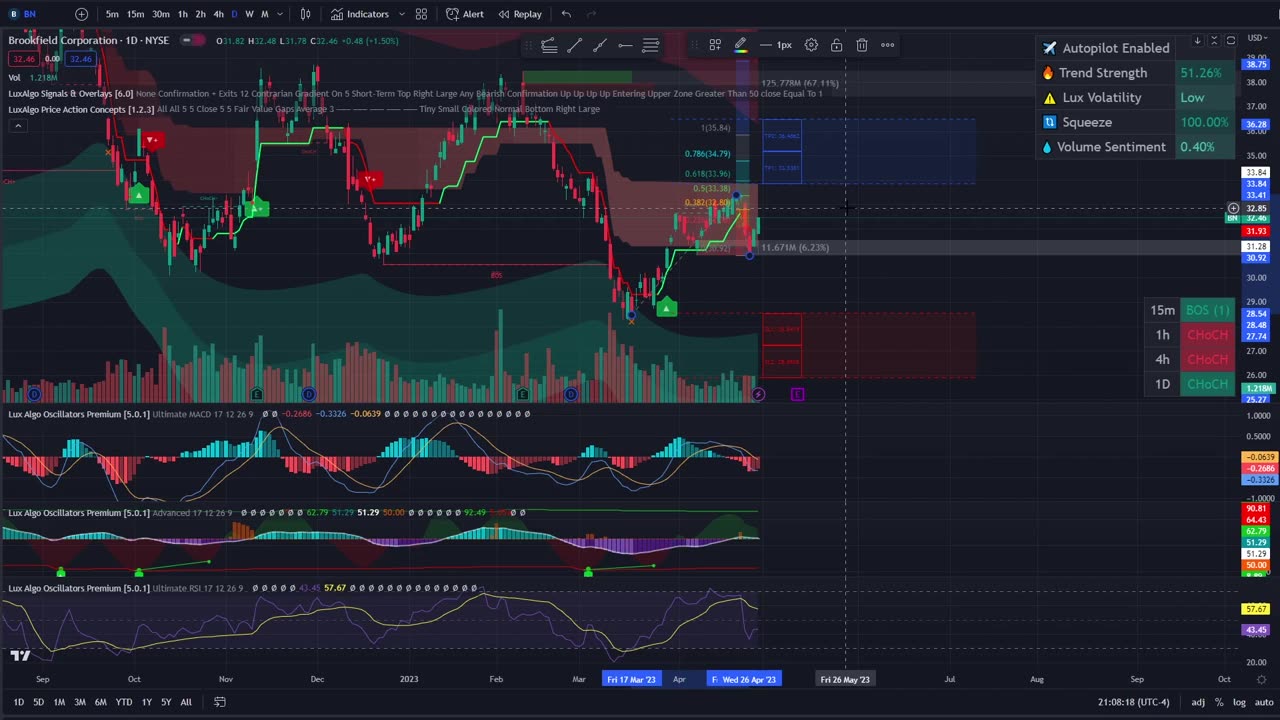Open chart settings gear beside time axis
Screen dimensions: 1280x720
click(x=1262, y=679)
